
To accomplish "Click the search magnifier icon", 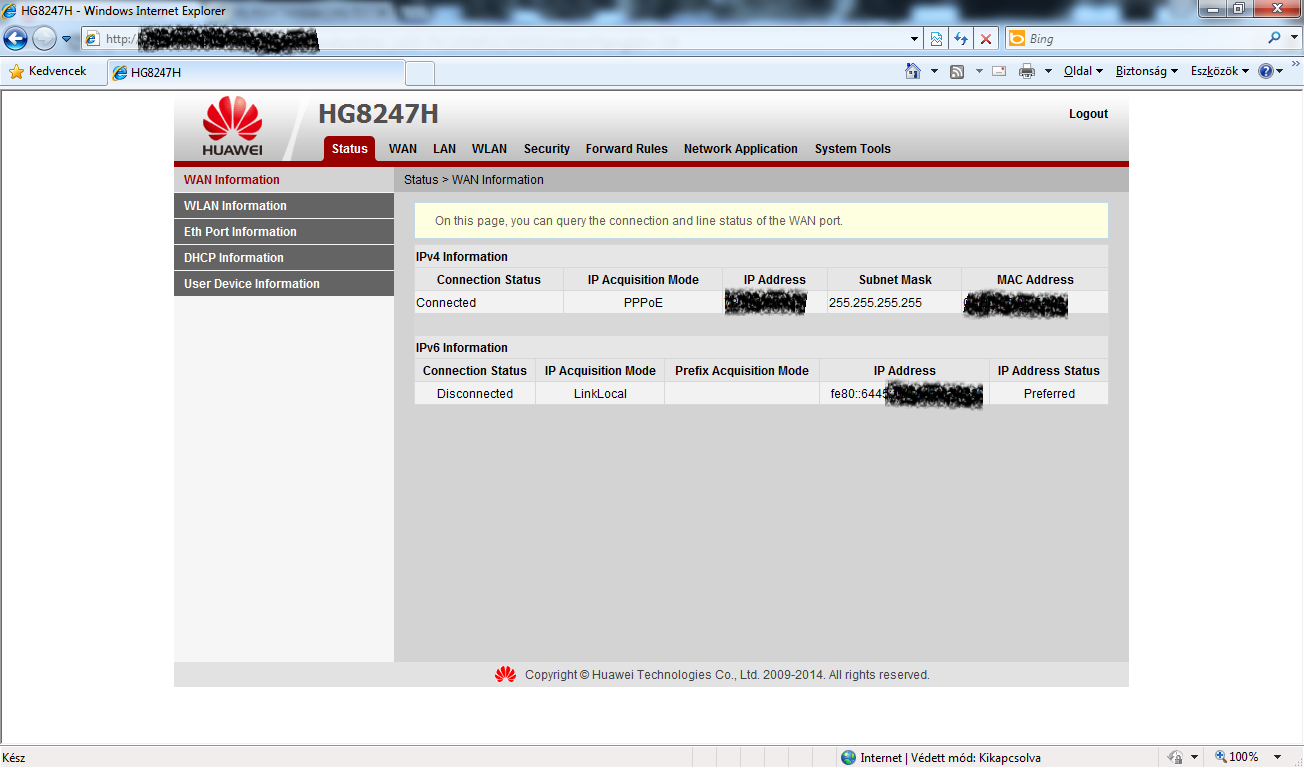I will [x=1274, y=38].
